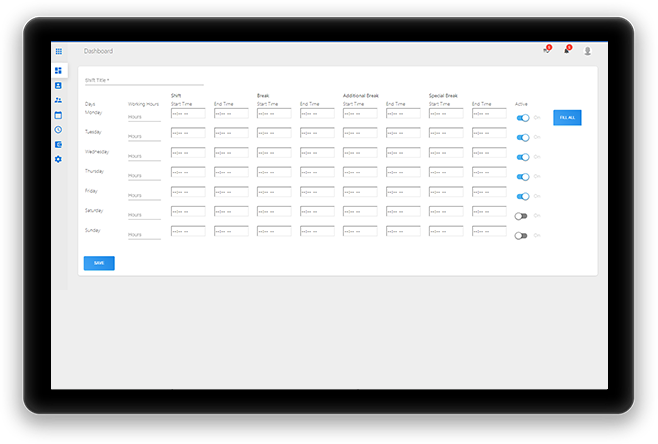
Task: Enable the Saturday active switch
Action: [x=521, y=216]
